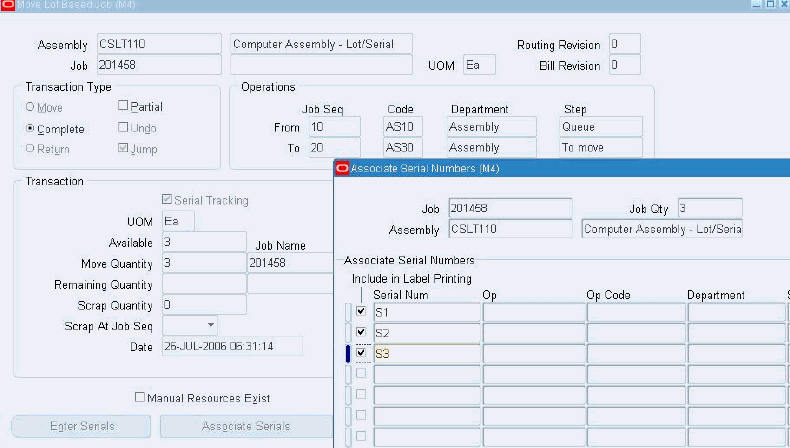Click the Job field in Move Lot Based Job window
This screenshot has width=790, height=448.
(x=159, y=65)
